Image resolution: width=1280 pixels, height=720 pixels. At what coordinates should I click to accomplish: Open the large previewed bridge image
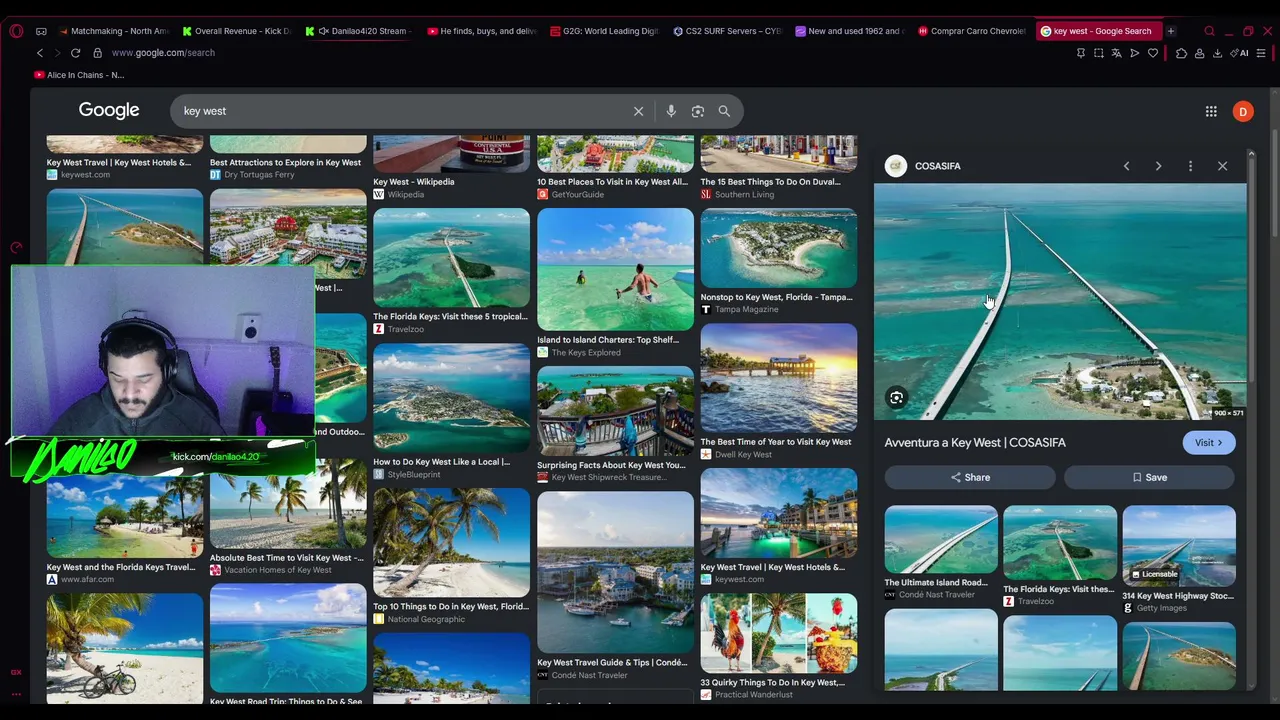(x=1060, y=301)
